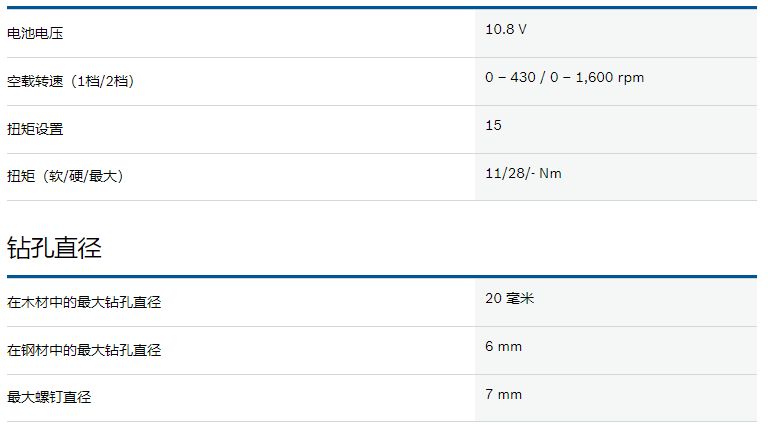Click the torque setting value 15
768x425 pixels.
(x=493, y=125)
